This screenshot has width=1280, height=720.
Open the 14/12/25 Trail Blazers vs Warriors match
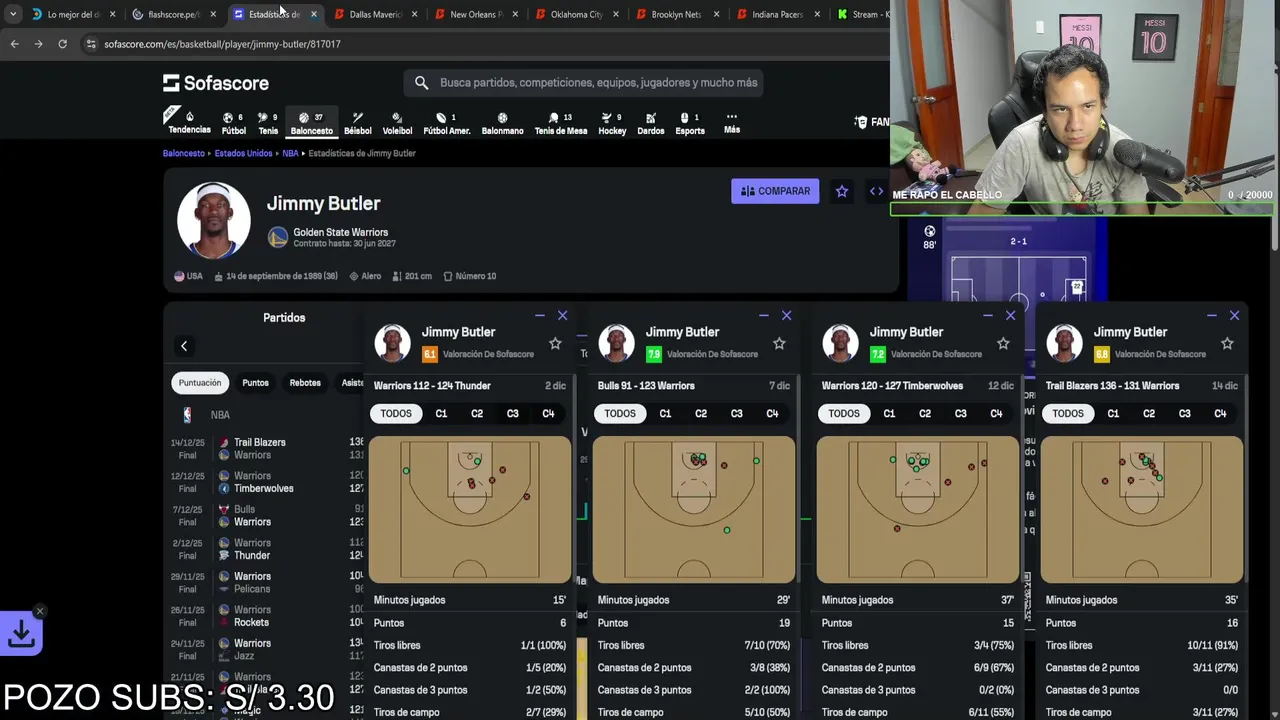[x=266, y=448]
